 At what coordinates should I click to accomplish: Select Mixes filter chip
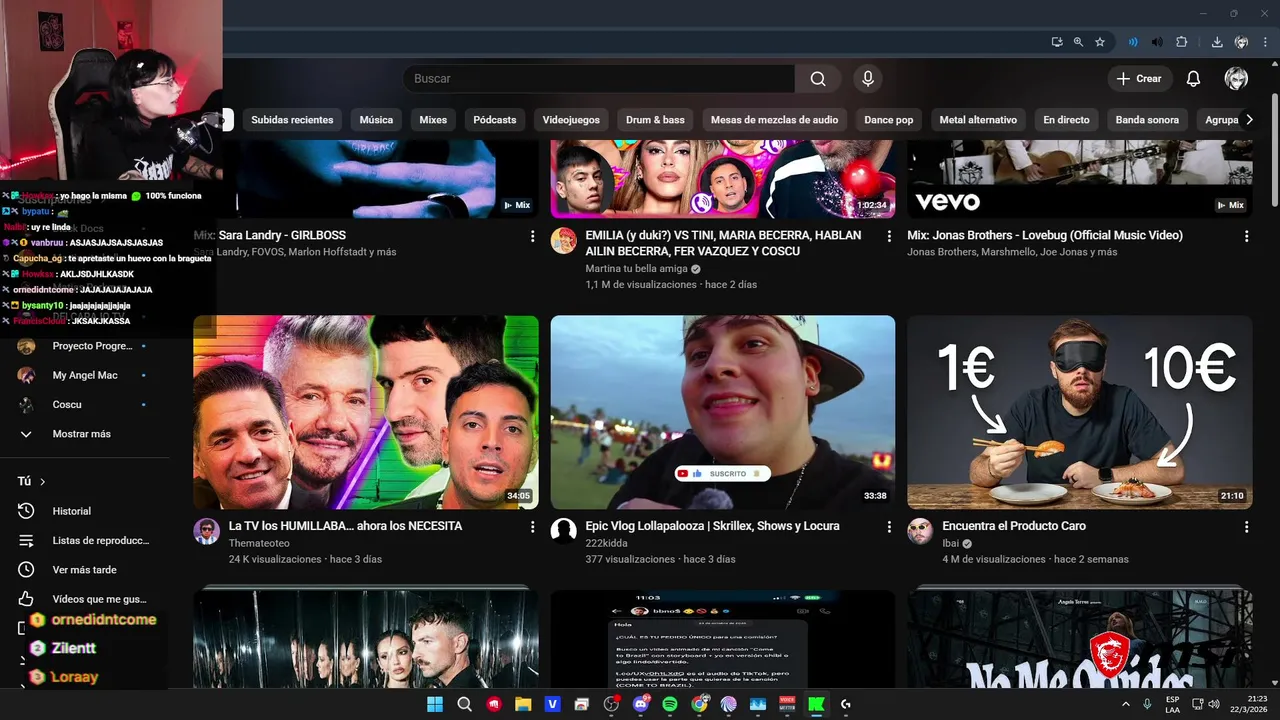coord(433,120)
